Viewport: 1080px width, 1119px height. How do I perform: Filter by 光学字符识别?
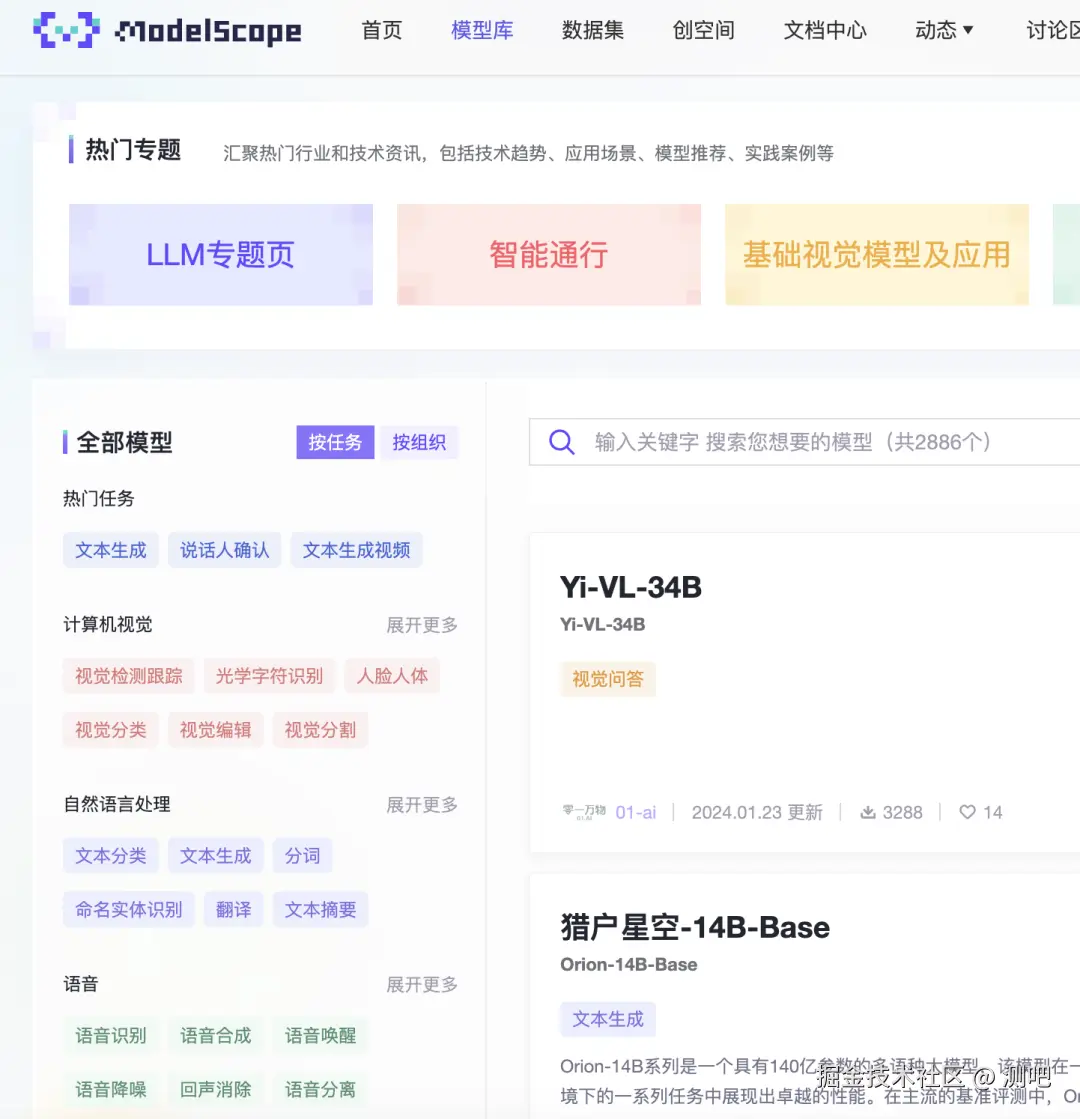click(269, 676)
